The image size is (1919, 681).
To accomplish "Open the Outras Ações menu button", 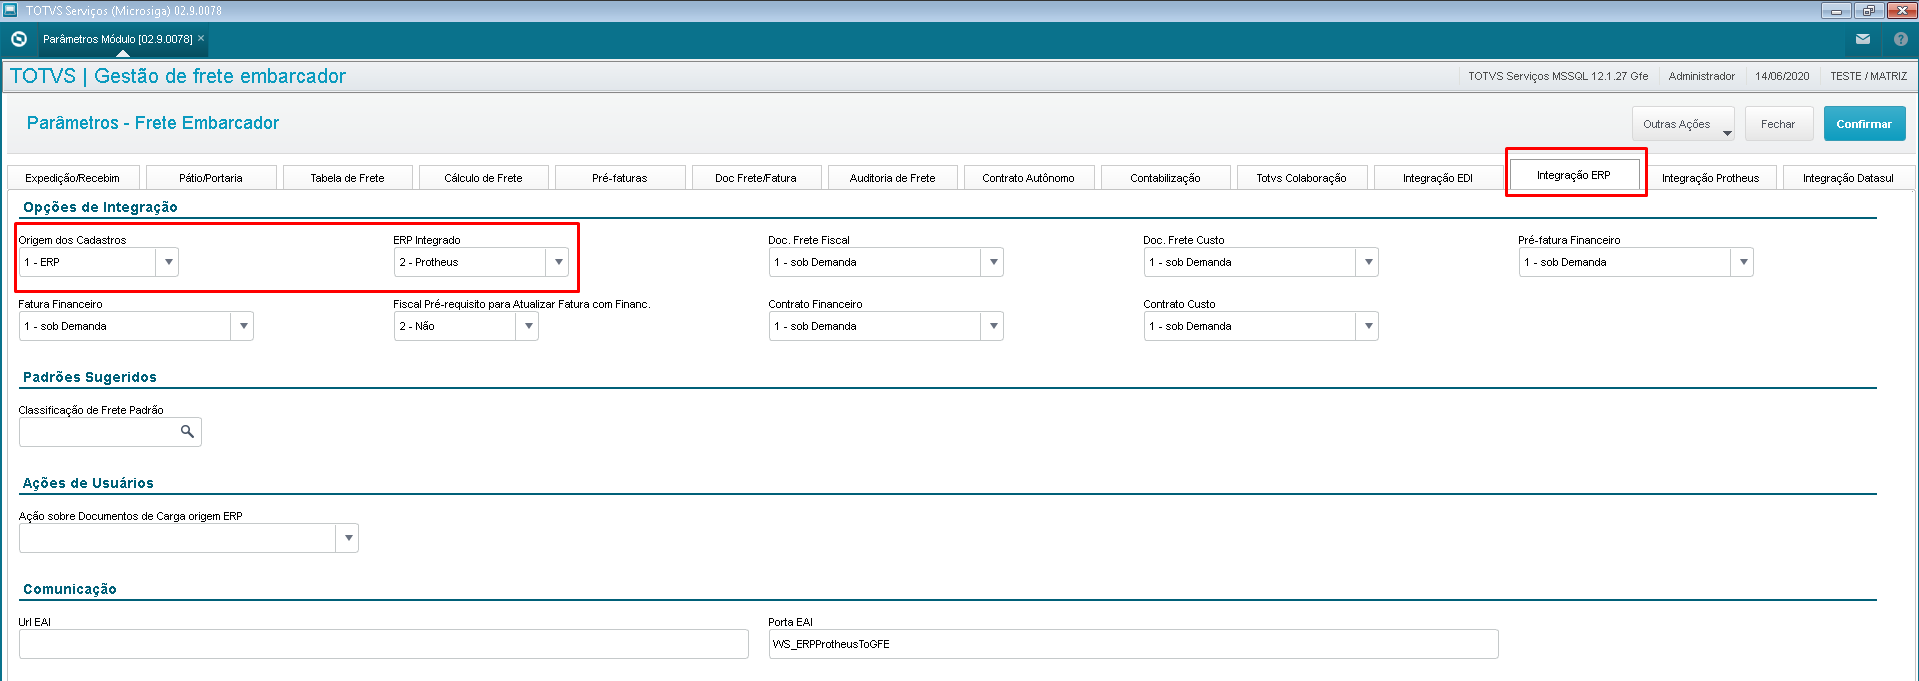I will click(x=1684, y=124).
